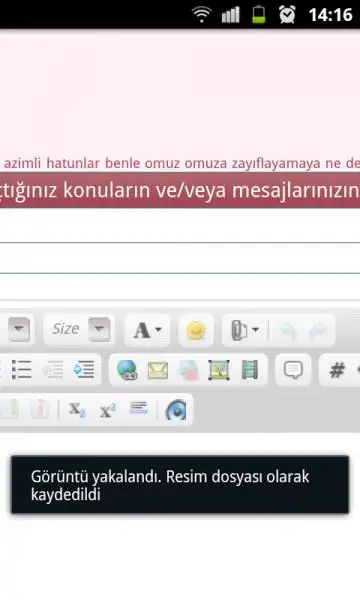The height and width of the screenshot is (600, 360).
Task: Tap the 'Görüntü yakalandı' toast notification
Action: coord(180,484)
